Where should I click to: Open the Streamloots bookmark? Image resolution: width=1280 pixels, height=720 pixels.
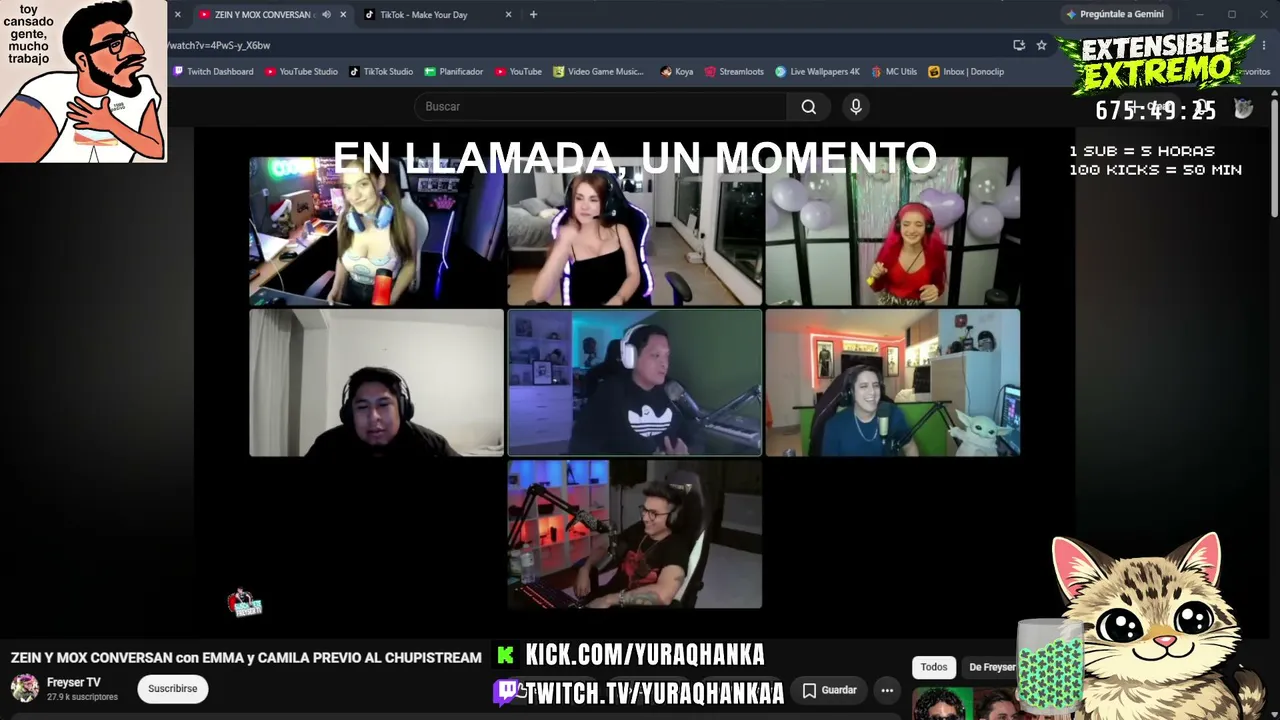pyautogui.click(x=734, y=72)
